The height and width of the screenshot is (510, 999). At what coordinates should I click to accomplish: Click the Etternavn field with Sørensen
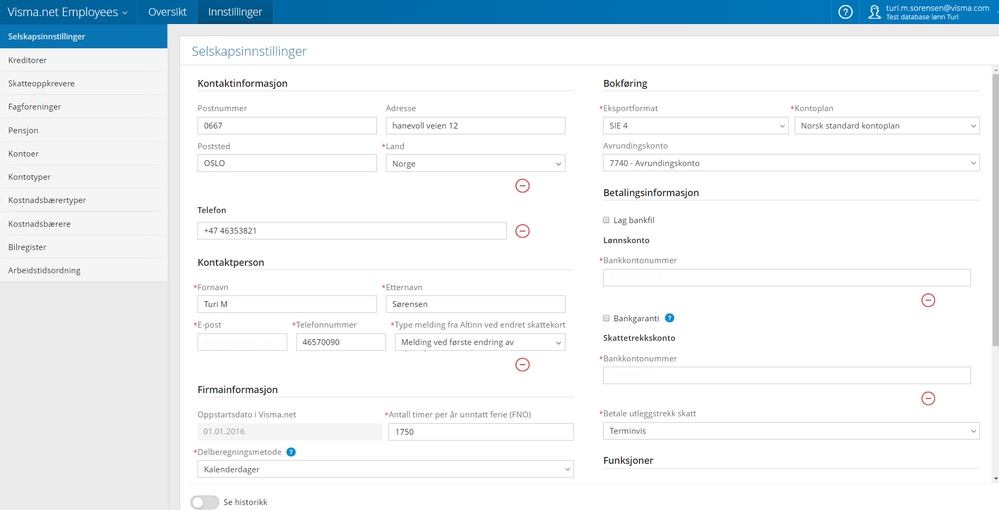[475, 304]
